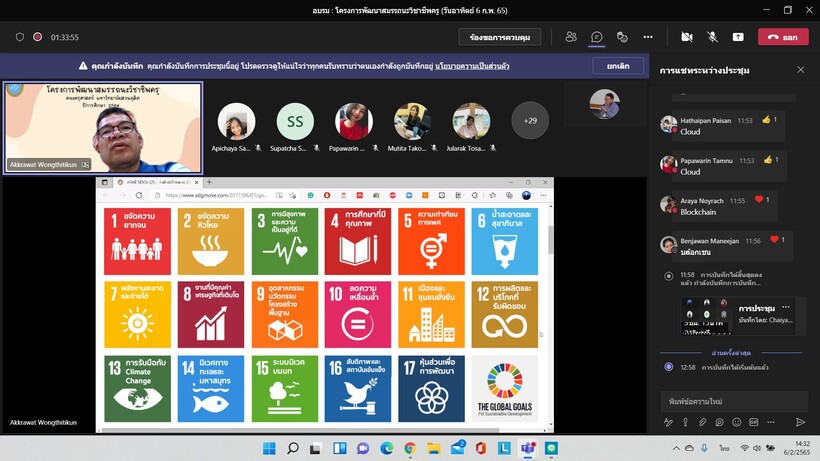This screenshot has height=461, width=820.
Task: Click the refresh icon in shared browser
Action: pyautogui.click(x=139, y=195)
